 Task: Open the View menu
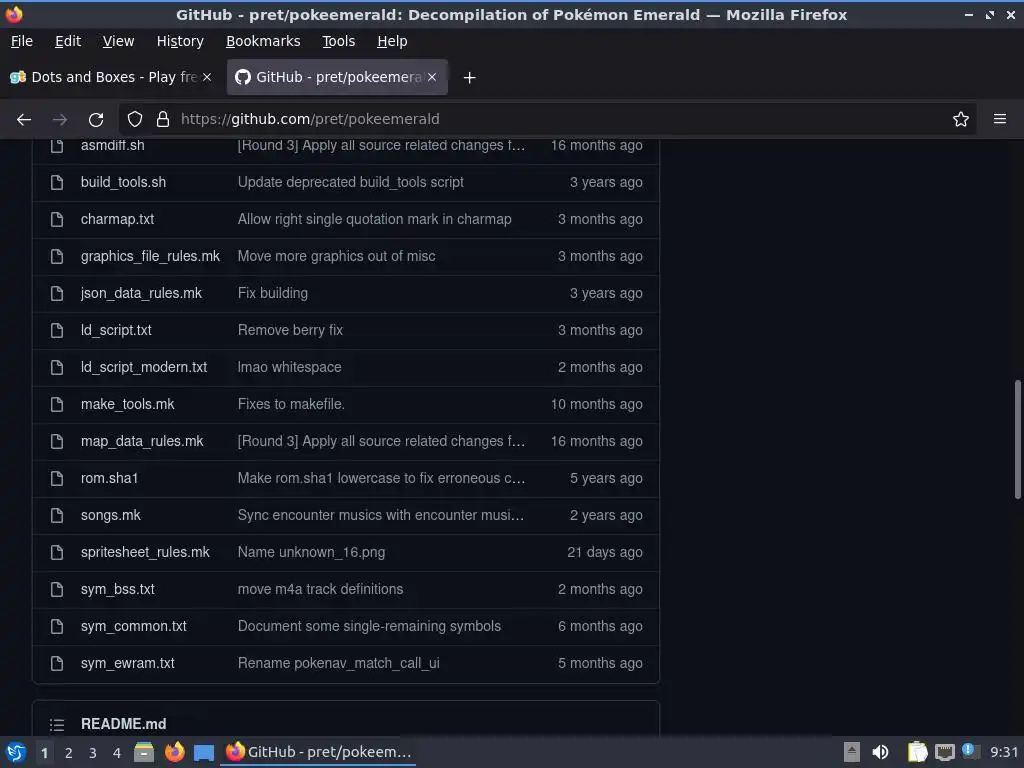tap(118, 41)
